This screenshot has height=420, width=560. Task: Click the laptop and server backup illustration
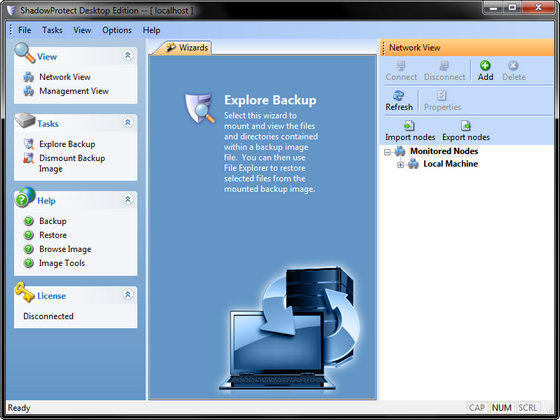point(290,328)
